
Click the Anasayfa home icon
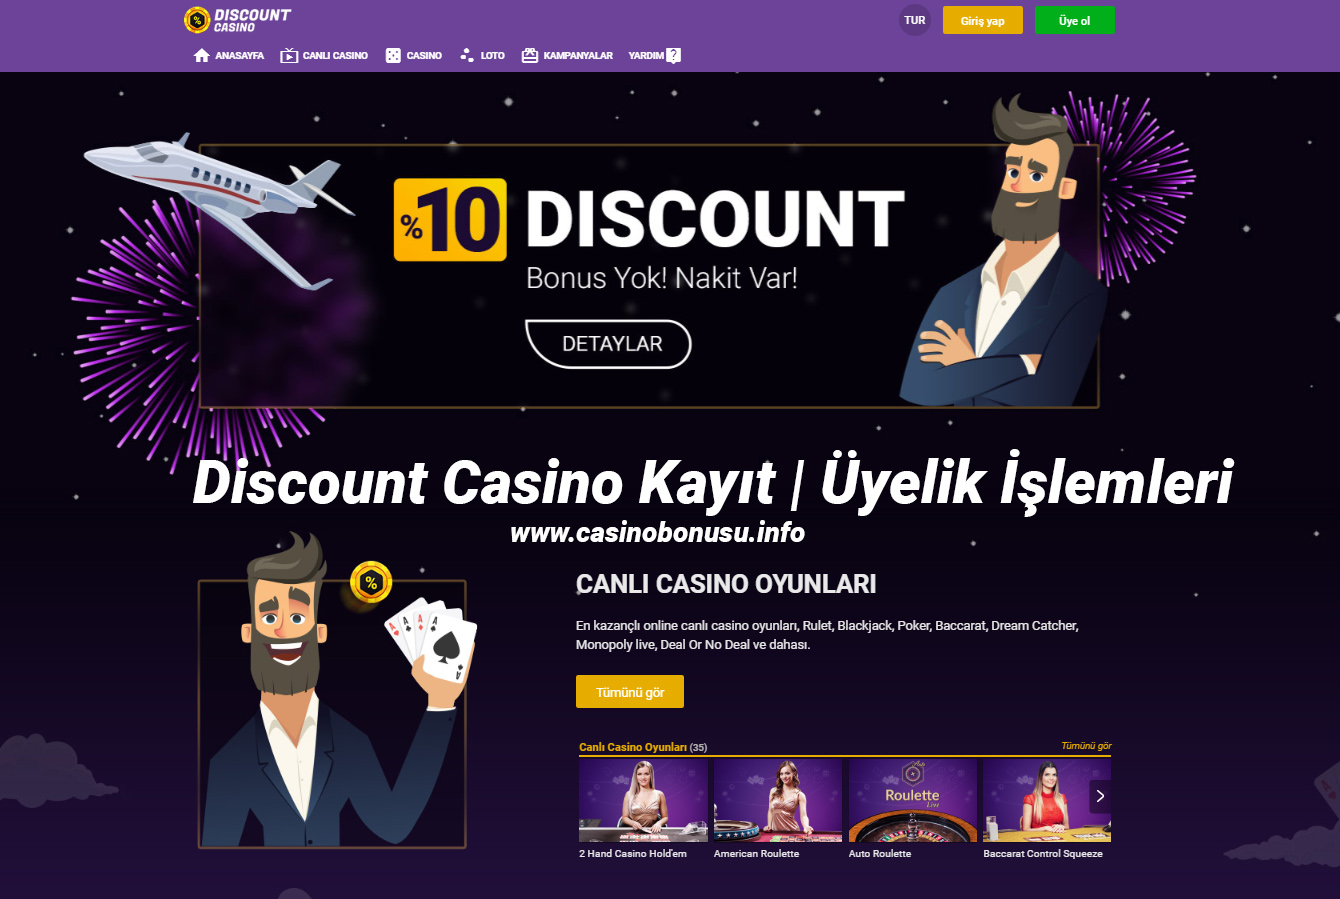point(202,56)
